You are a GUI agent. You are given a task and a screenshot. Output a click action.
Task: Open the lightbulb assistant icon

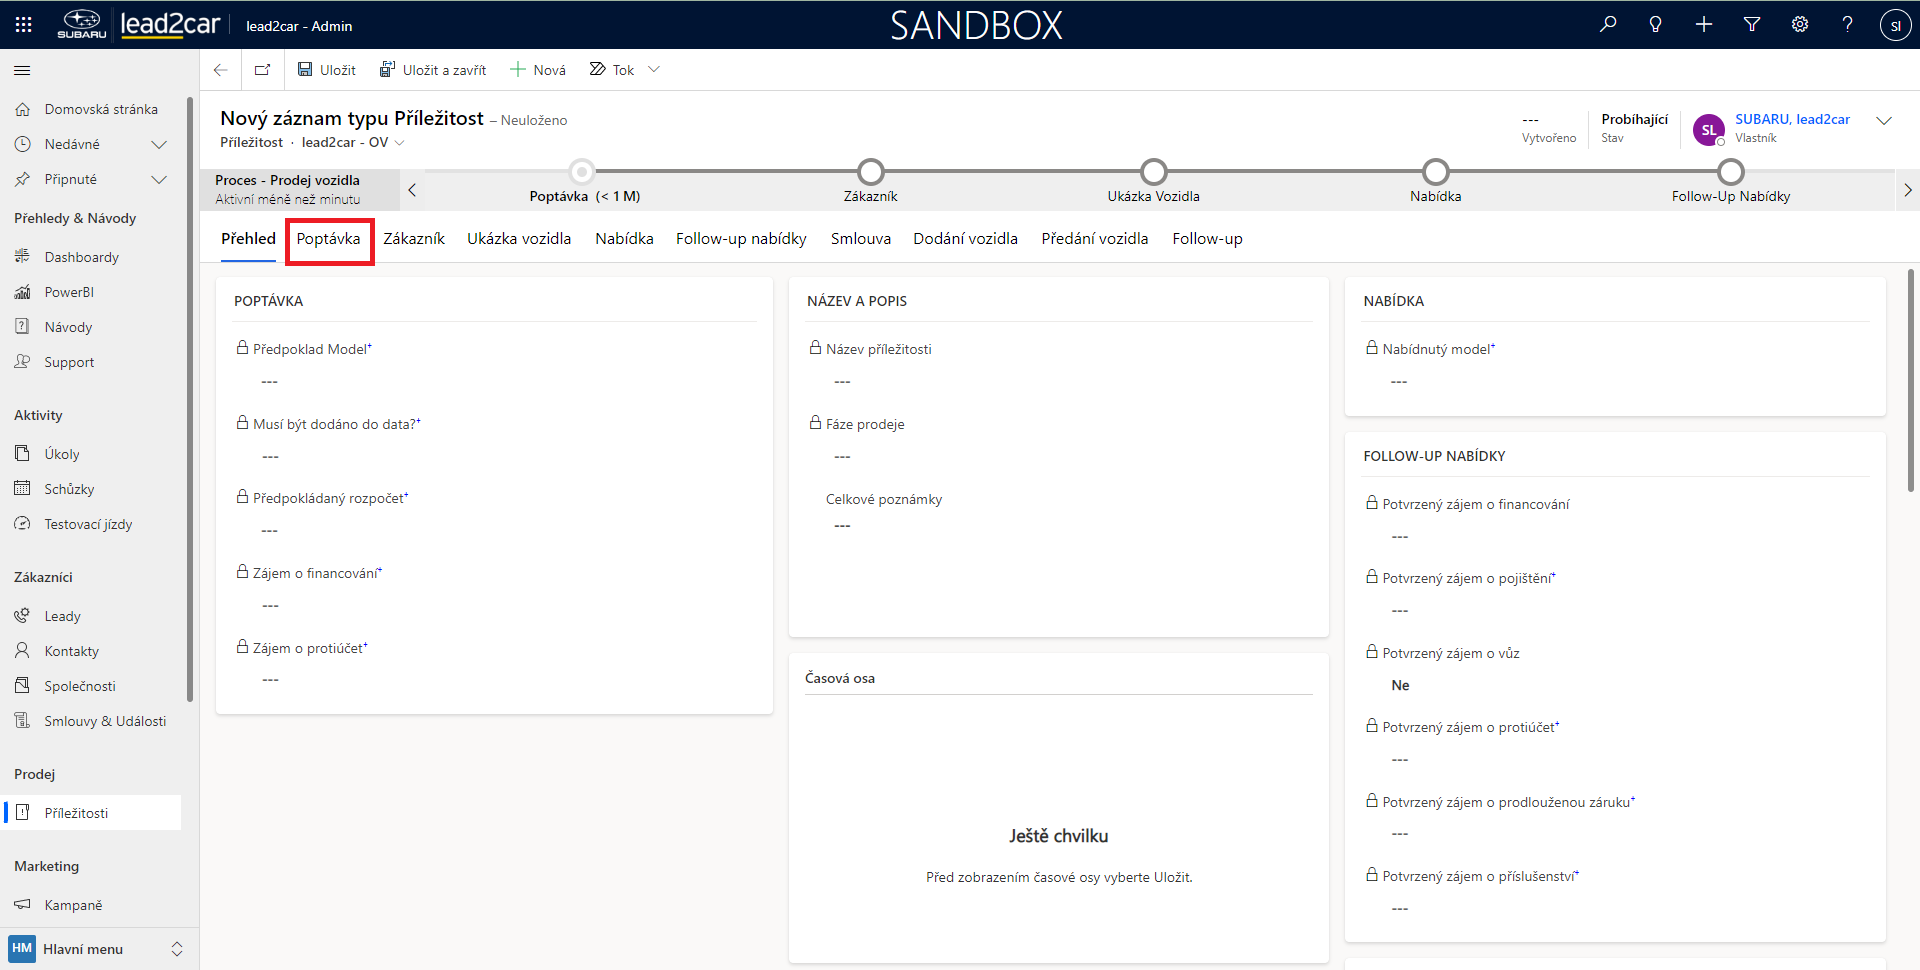click(1656, 25)
